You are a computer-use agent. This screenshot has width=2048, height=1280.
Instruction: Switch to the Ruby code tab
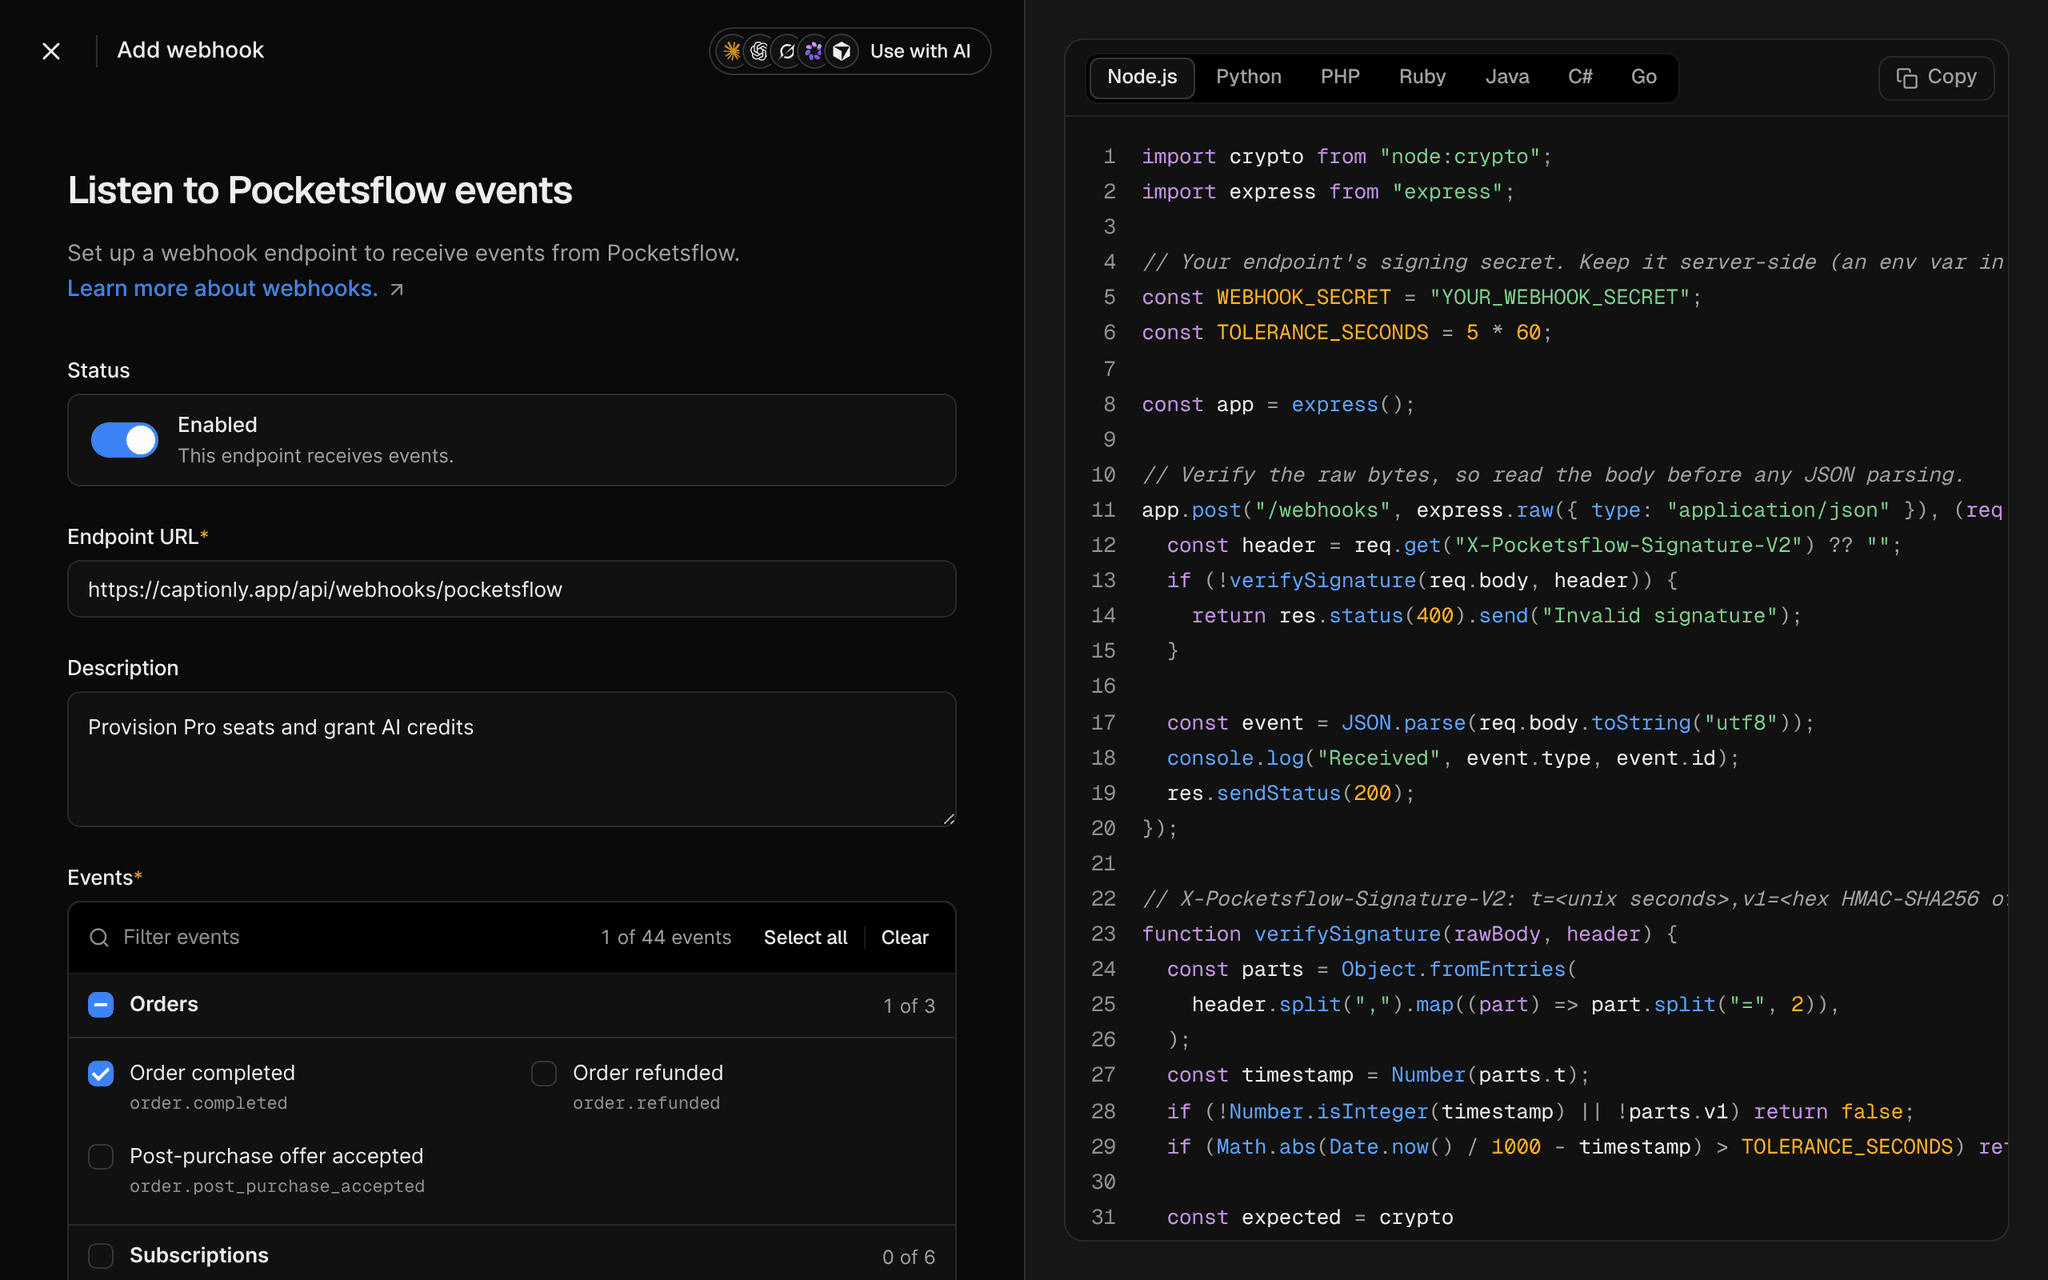pyautogui.click(x=1422, y=77)
